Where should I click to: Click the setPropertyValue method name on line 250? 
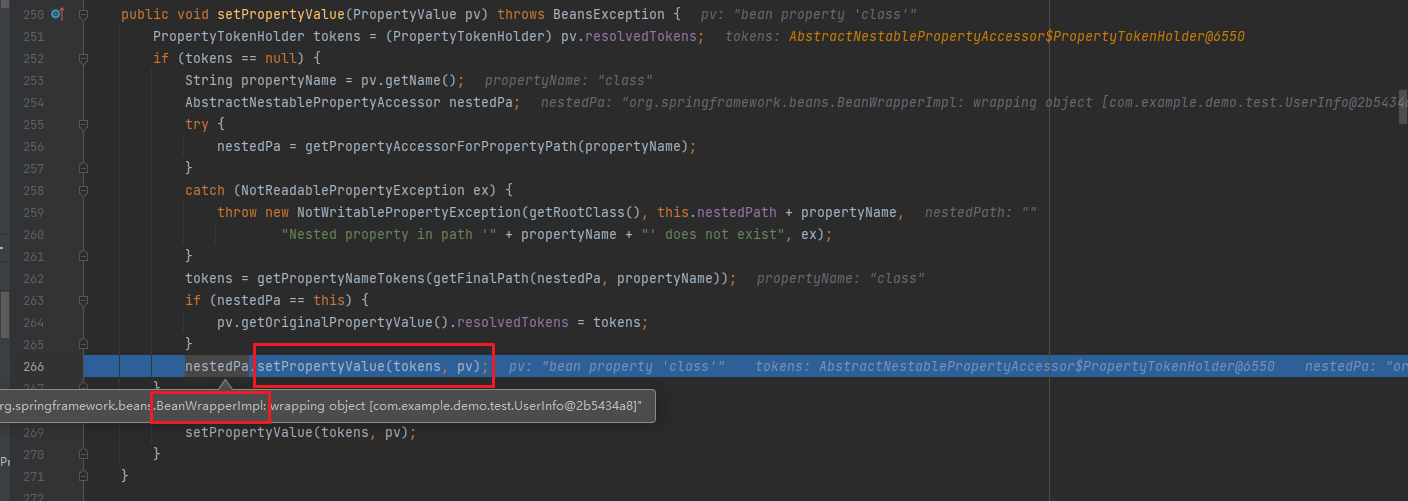click(x=280, y=15)
